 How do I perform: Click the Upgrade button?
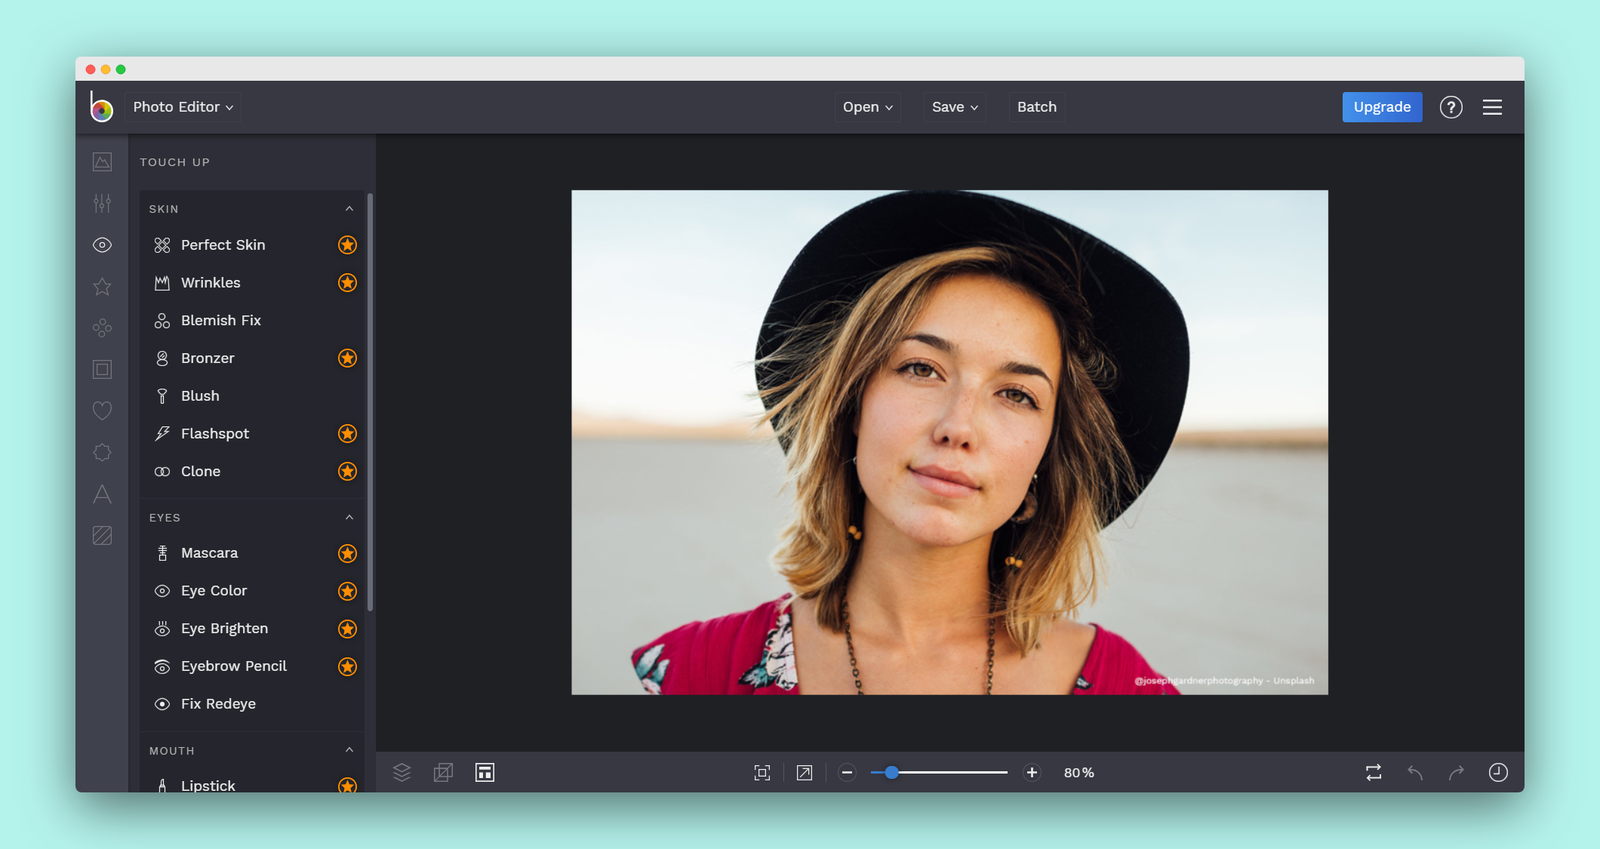(x=1381, y=107)
